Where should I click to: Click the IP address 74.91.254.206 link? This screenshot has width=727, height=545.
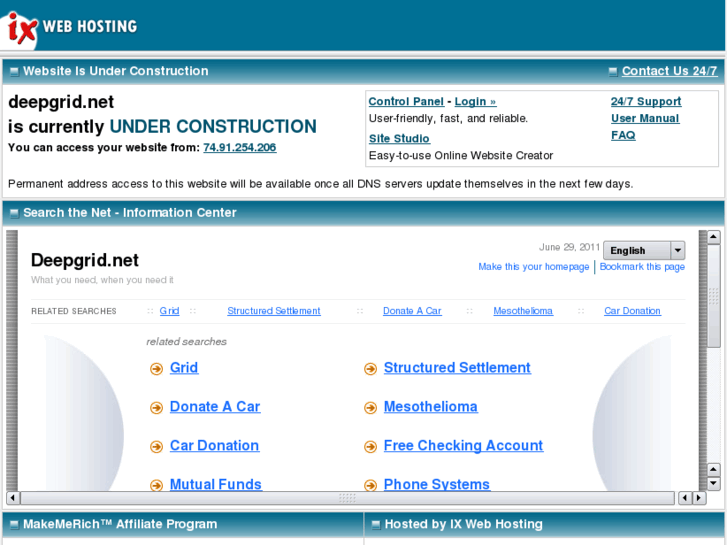(x=240, y=147)
